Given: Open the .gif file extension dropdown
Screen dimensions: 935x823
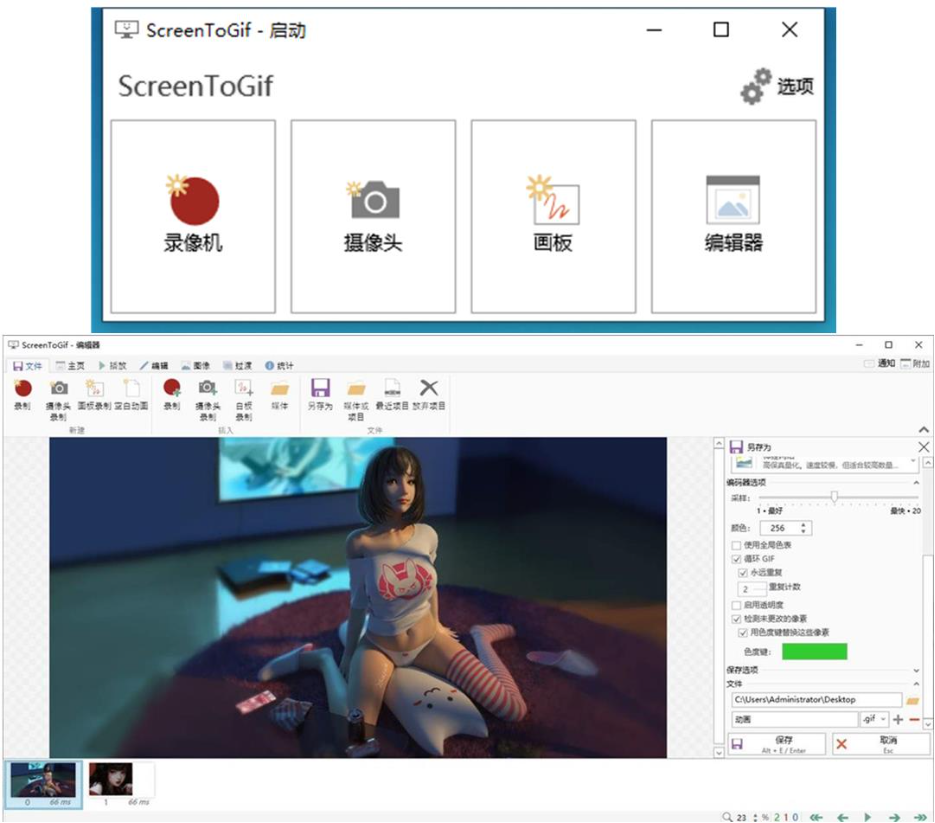Looking at the screenshot, I should pyautogui.click(x=873, y=719).
